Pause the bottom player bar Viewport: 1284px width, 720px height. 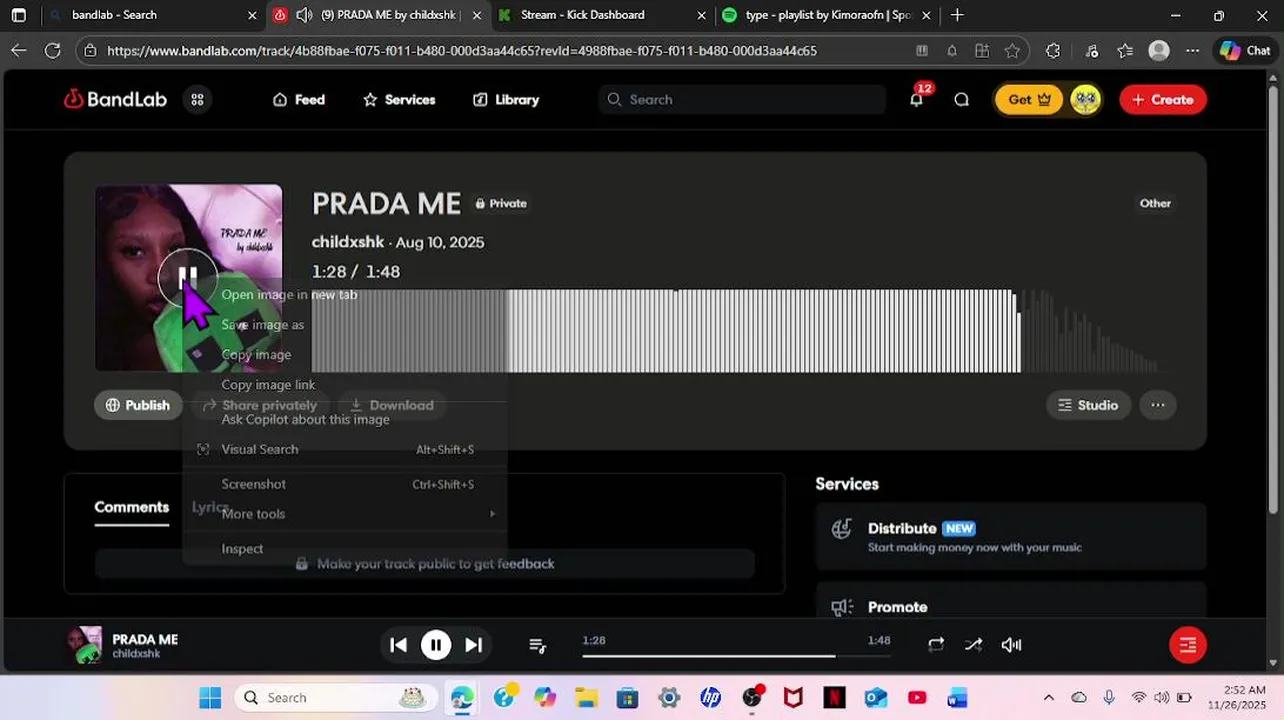pos(436,645)
